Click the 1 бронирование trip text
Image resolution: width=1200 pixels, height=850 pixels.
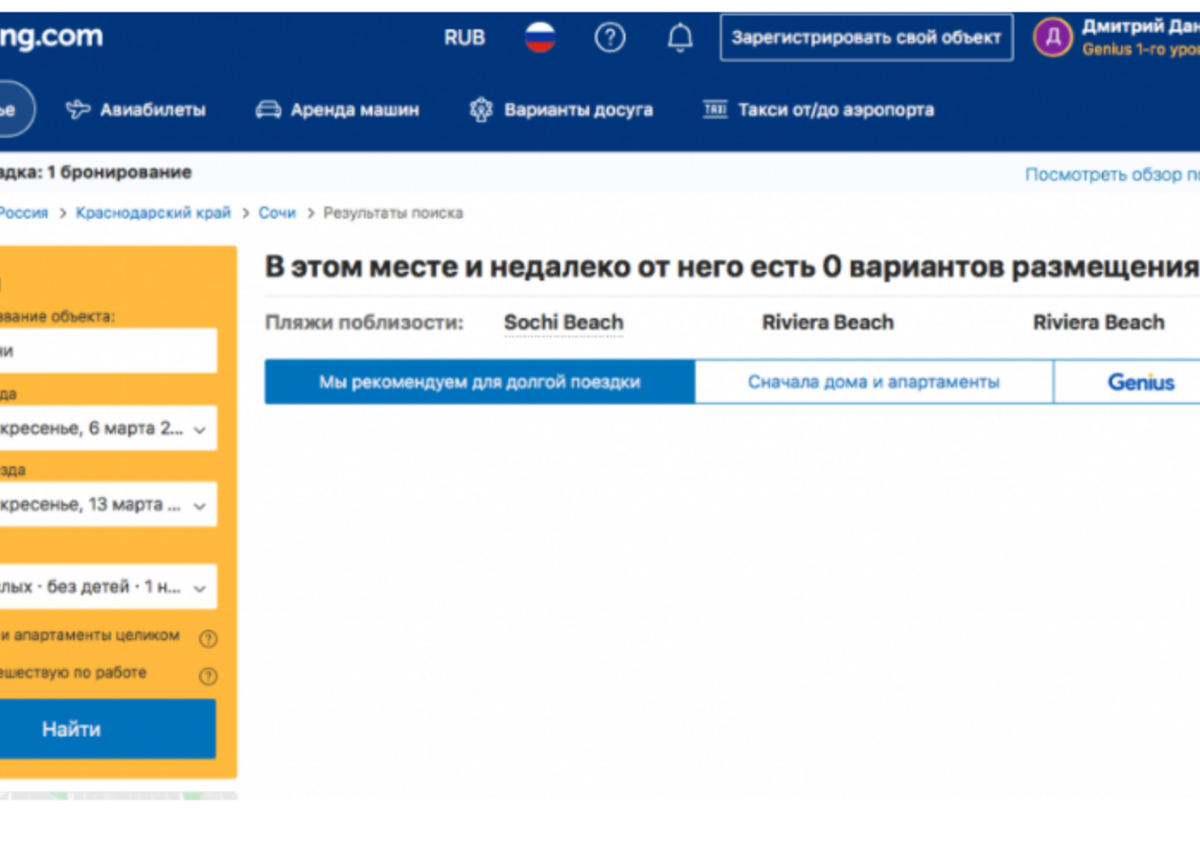coord(119,173)
